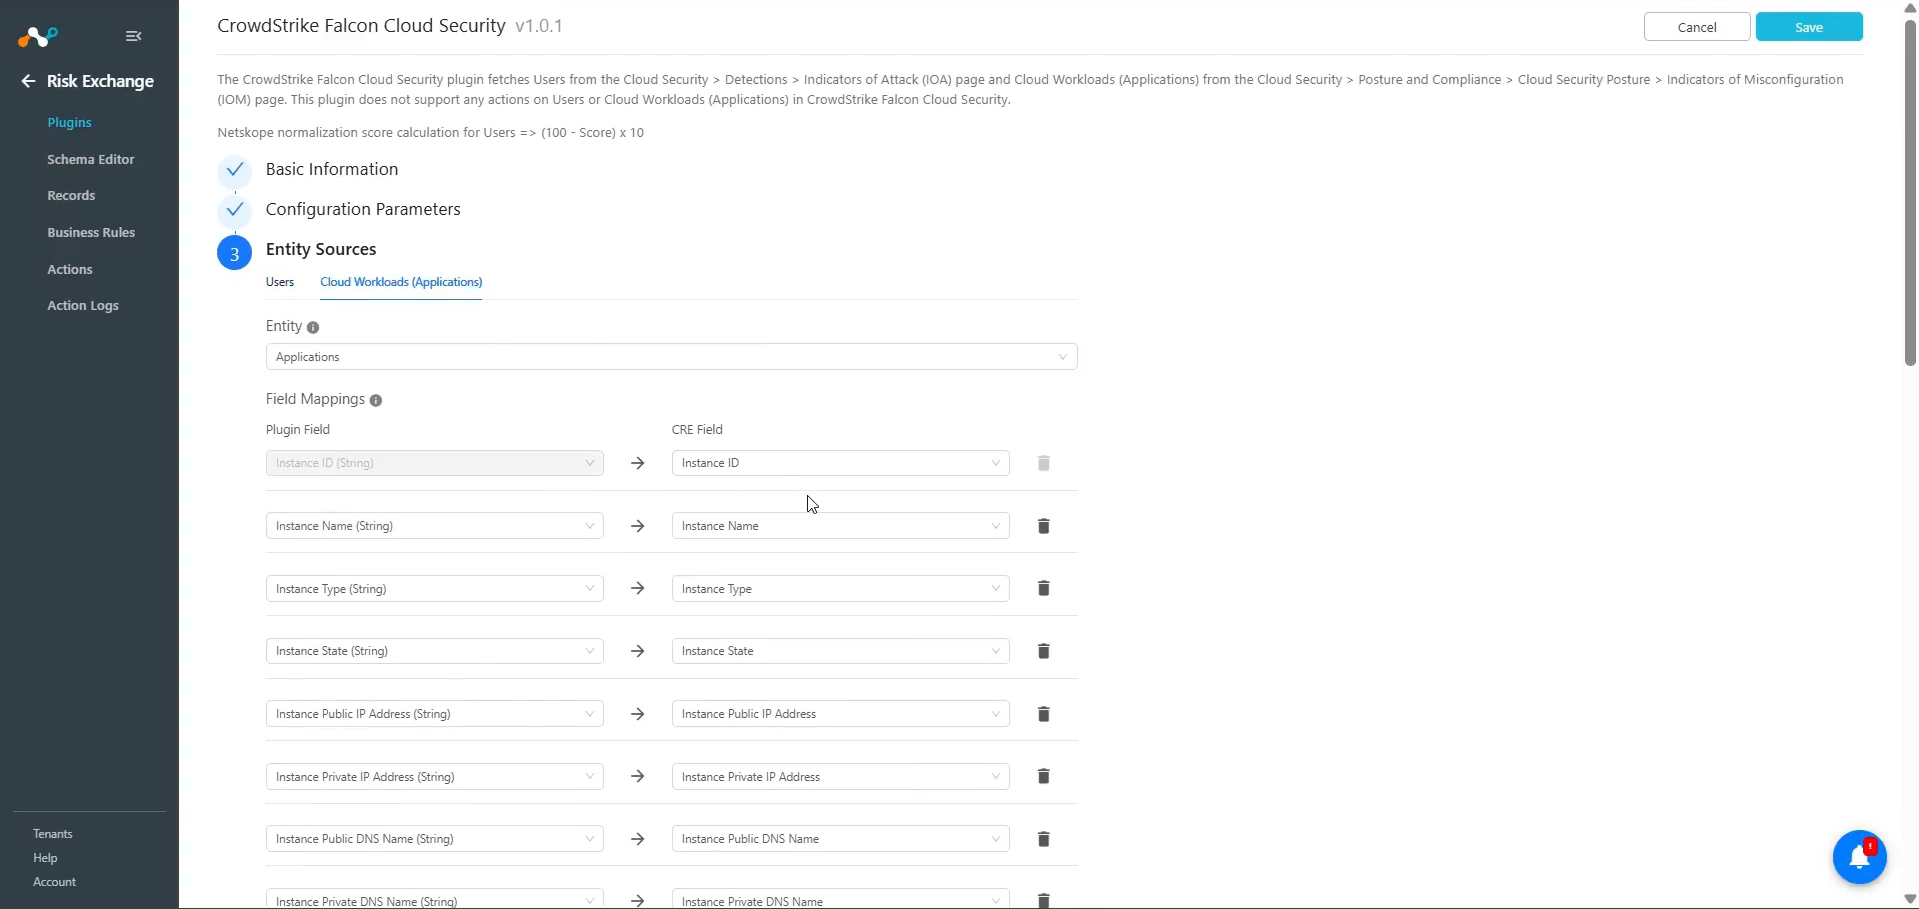Delete the Instance Public DNS Name mapping
This screenshot has width=1919, height=909.
(x=1043, y=839)
